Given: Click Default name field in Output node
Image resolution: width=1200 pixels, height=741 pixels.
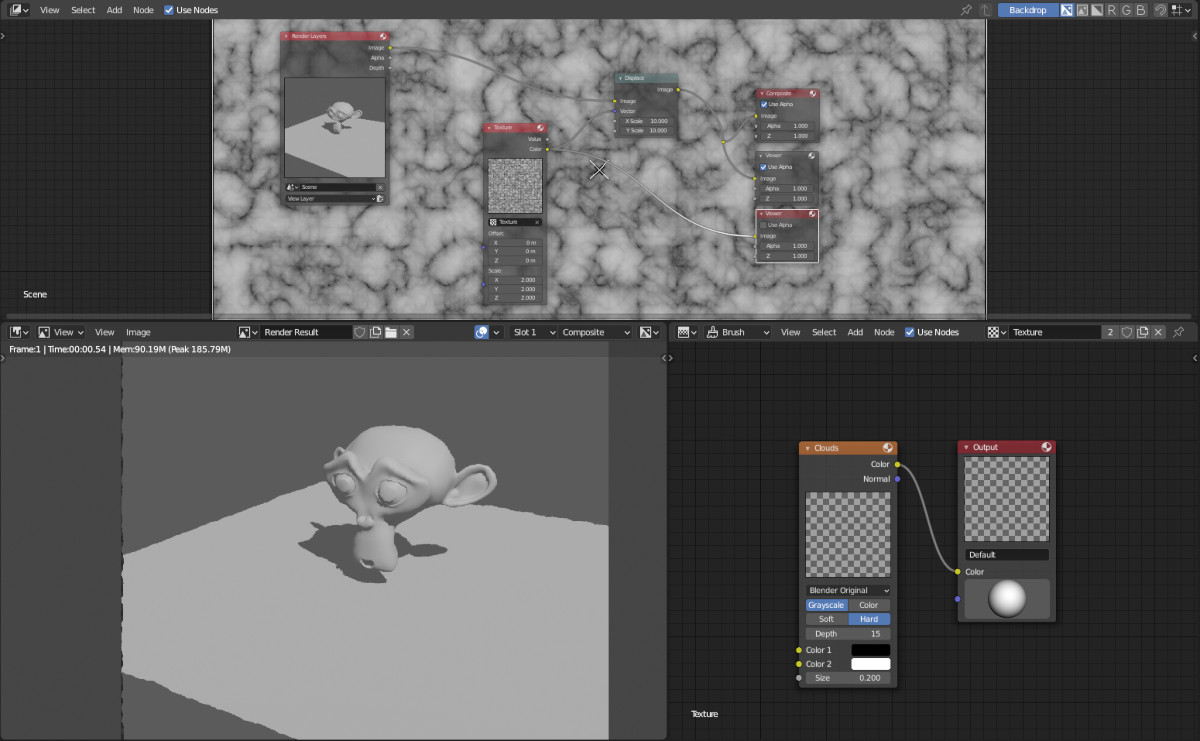Looking at the screenshot, I should tap(1007, 555).
